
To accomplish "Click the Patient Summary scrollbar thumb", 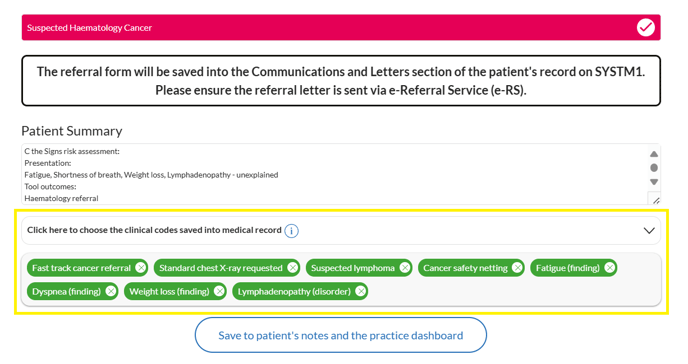I will pos(654,168).
